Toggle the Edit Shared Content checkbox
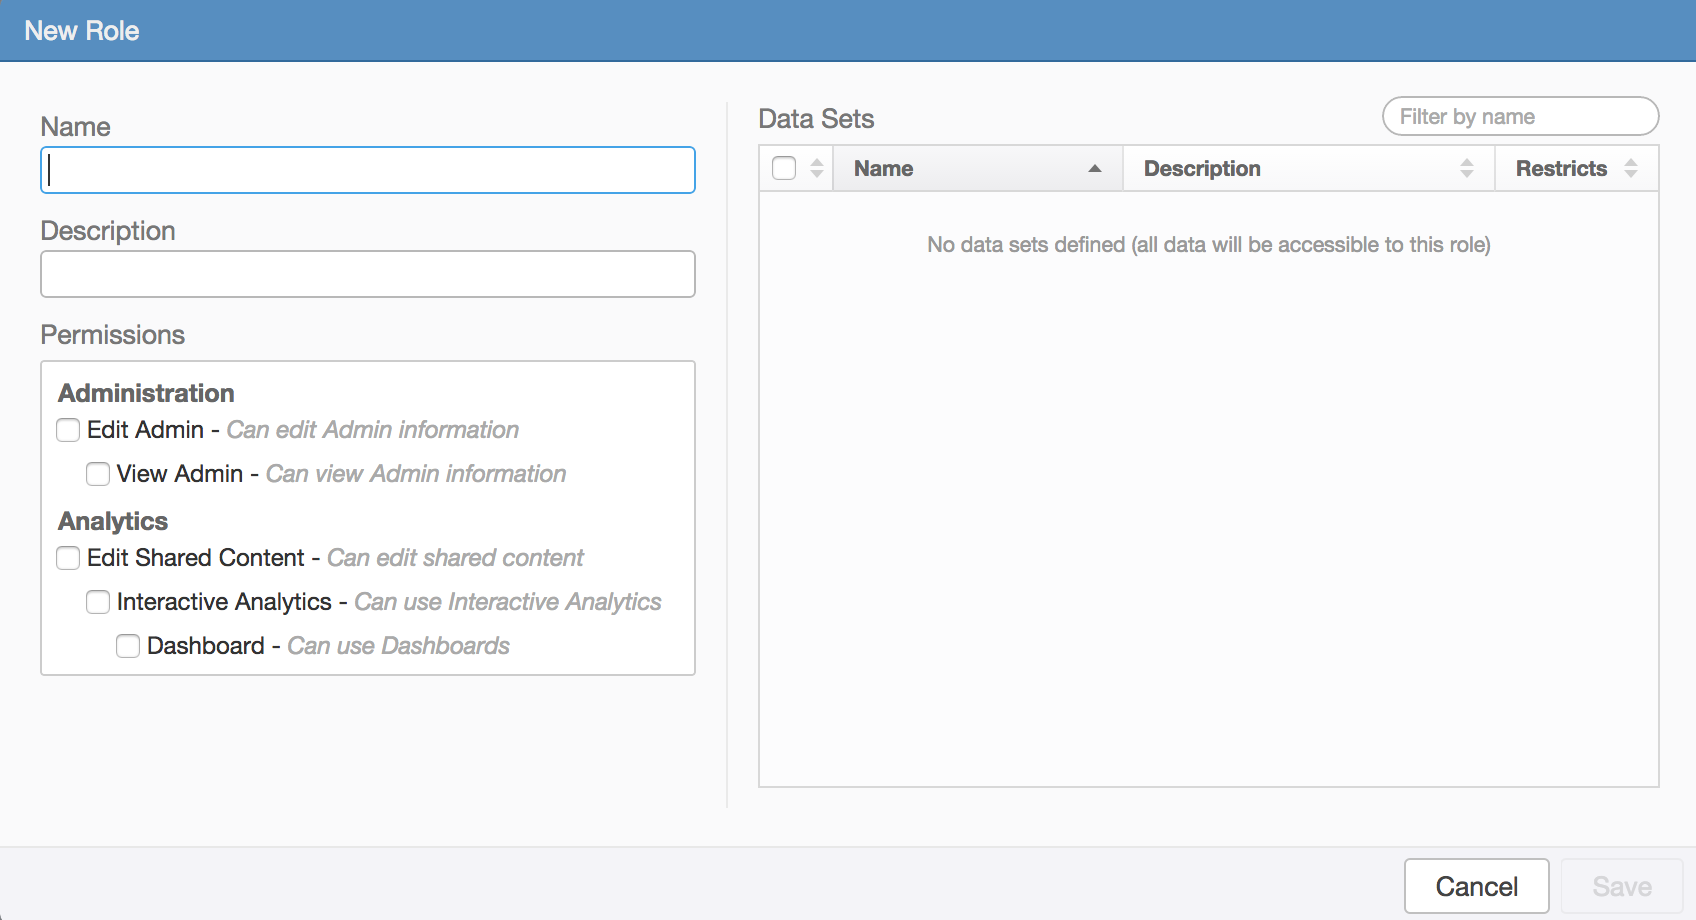Image resolution: width=1696 pixels, height=920 pixels. tap(68, 558)
